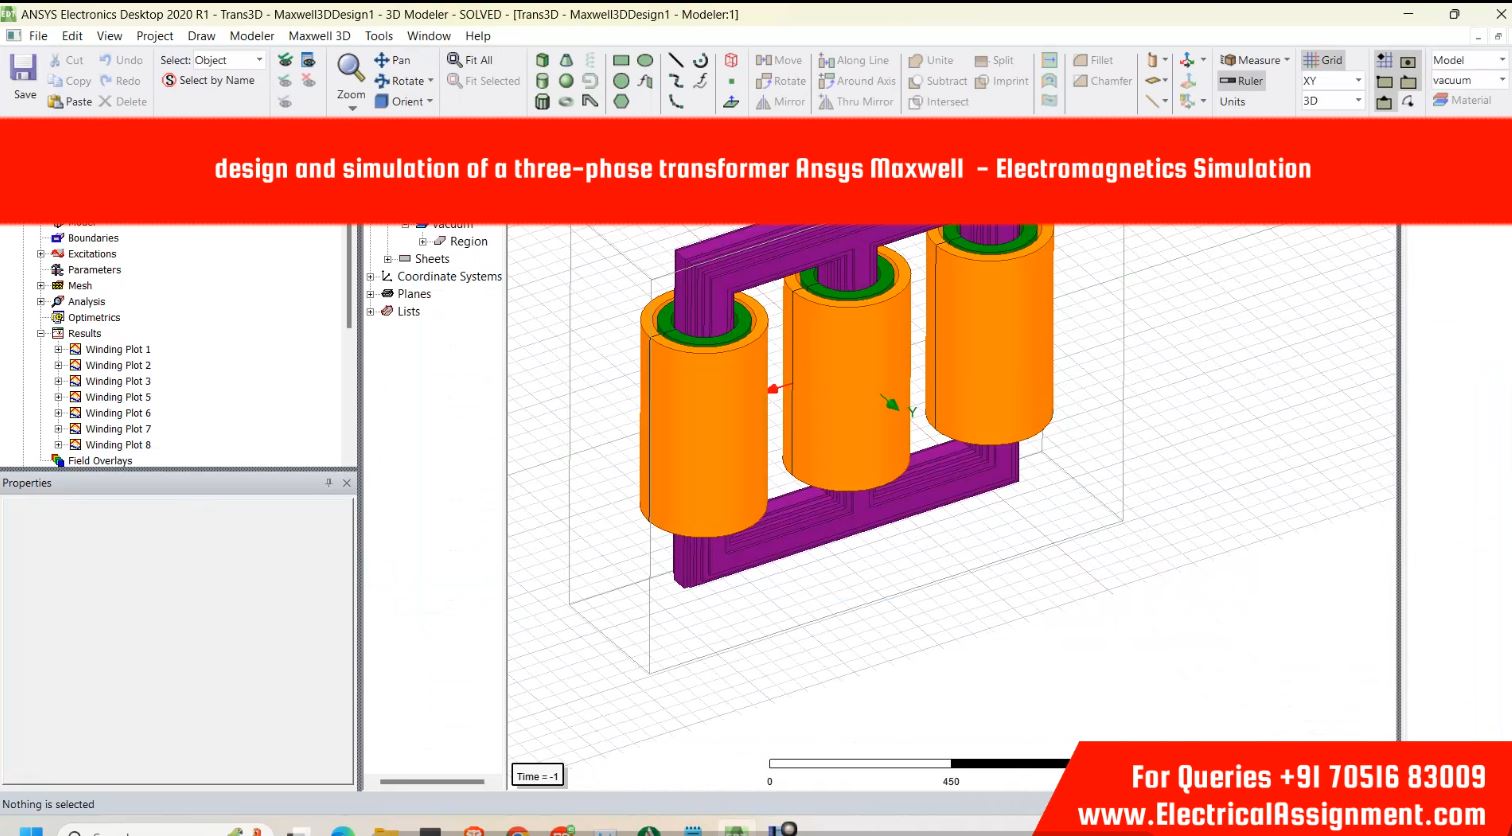The image size is (1512, 836).
Task: Collapse the Results tree node
Action: [x=41, y=334]
